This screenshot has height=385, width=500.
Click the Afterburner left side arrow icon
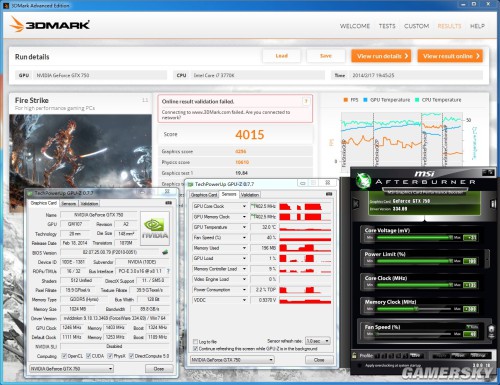pos(356,203)
